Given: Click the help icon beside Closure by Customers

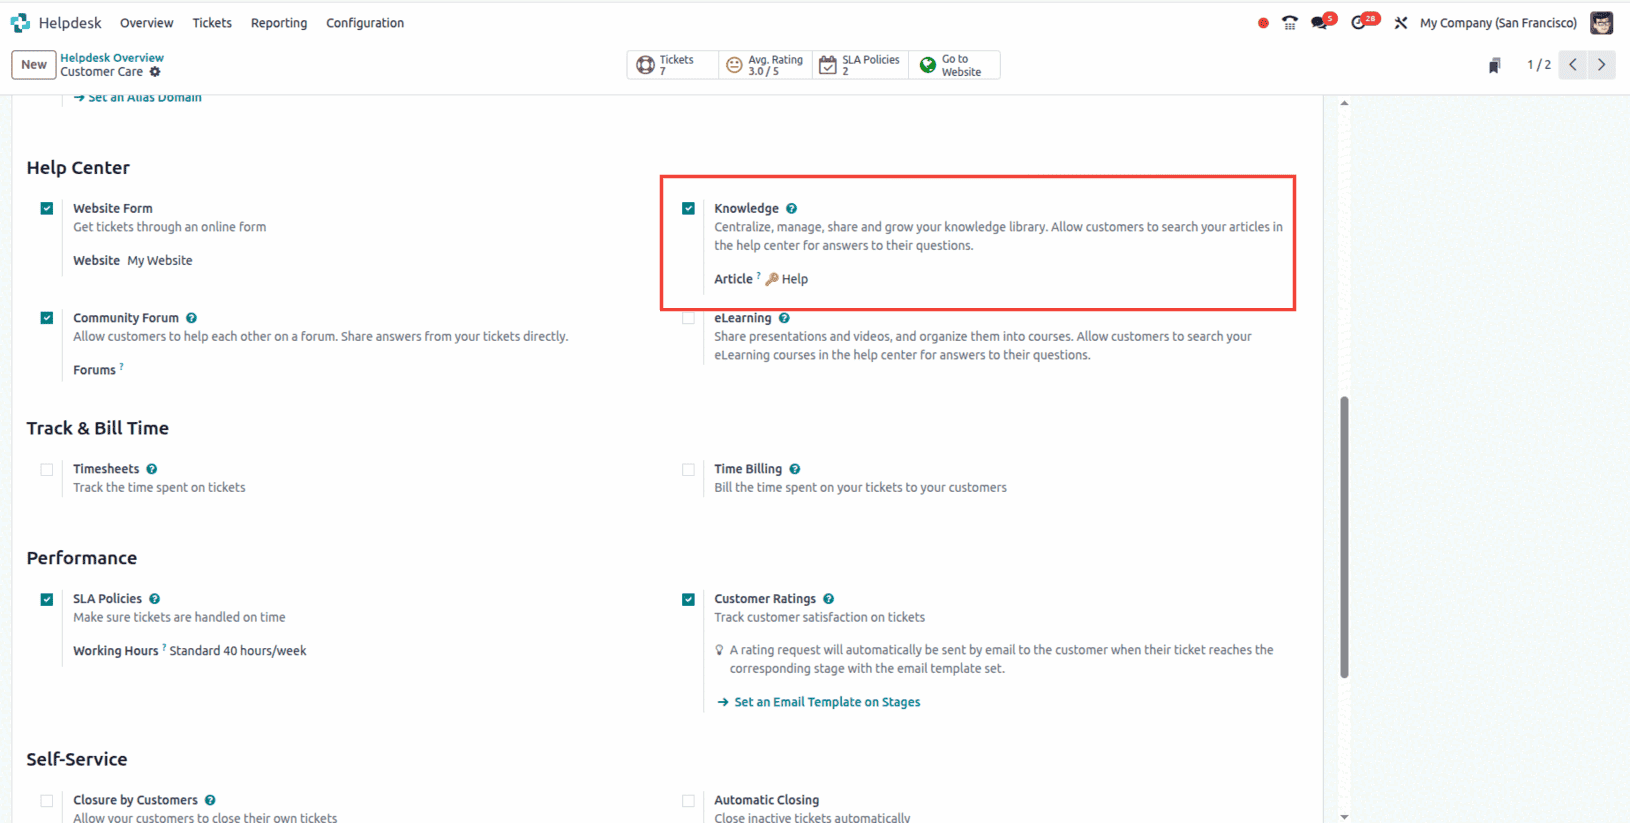Looking at the screenshot, I should 210,800.
